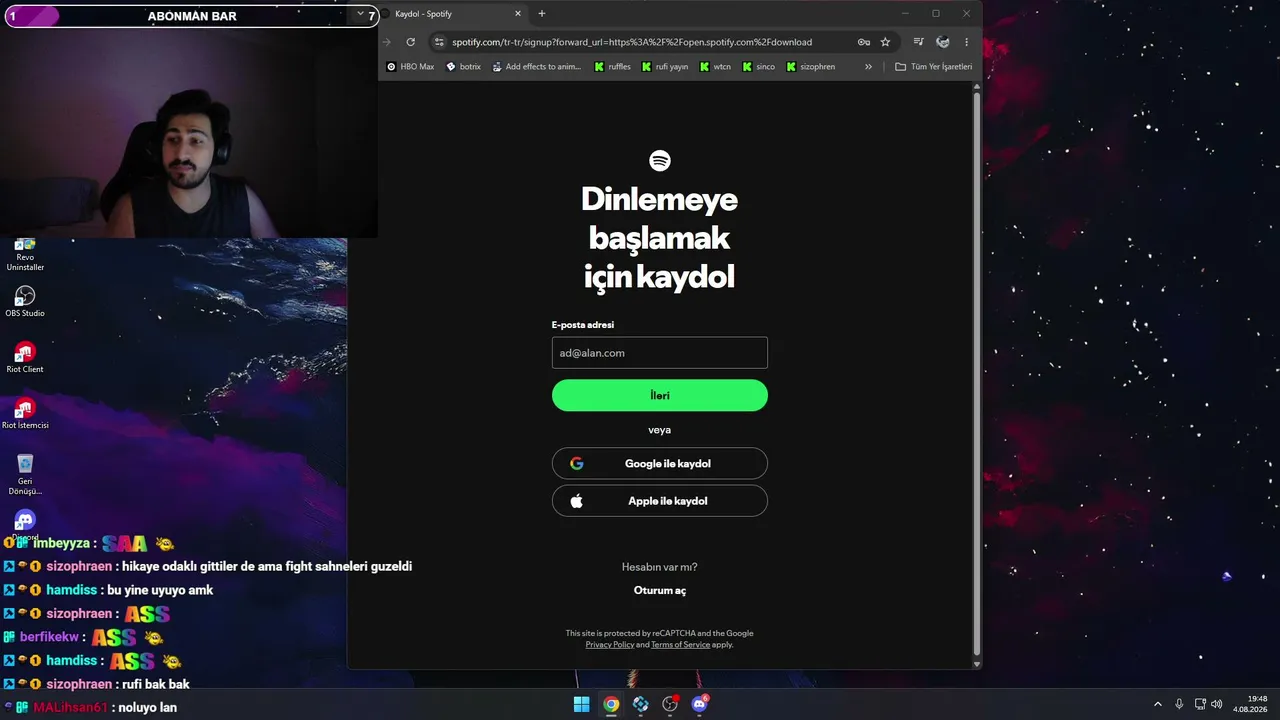Click MALihsan61's 'noluyo lan' chat message

pyautogui.click(x=148, y=707)
